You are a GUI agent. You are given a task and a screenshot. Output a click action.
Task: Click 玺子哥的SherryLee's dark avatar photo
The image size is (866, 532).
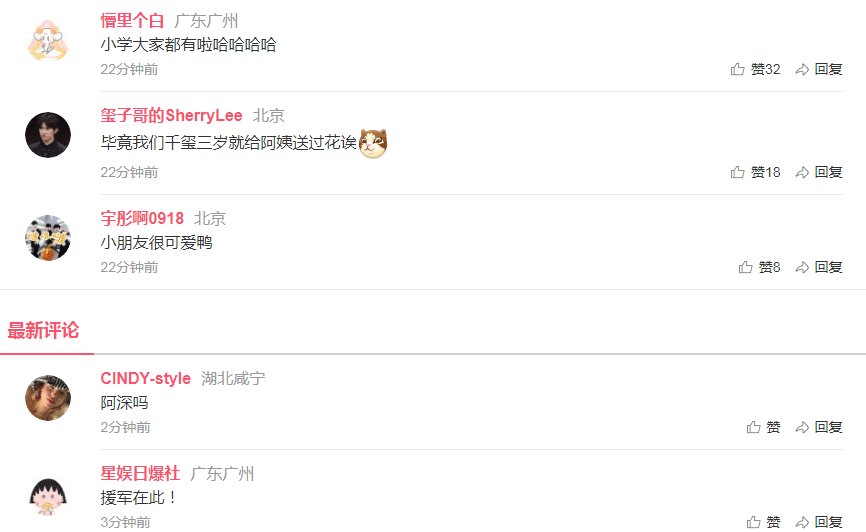coord(48,135)
